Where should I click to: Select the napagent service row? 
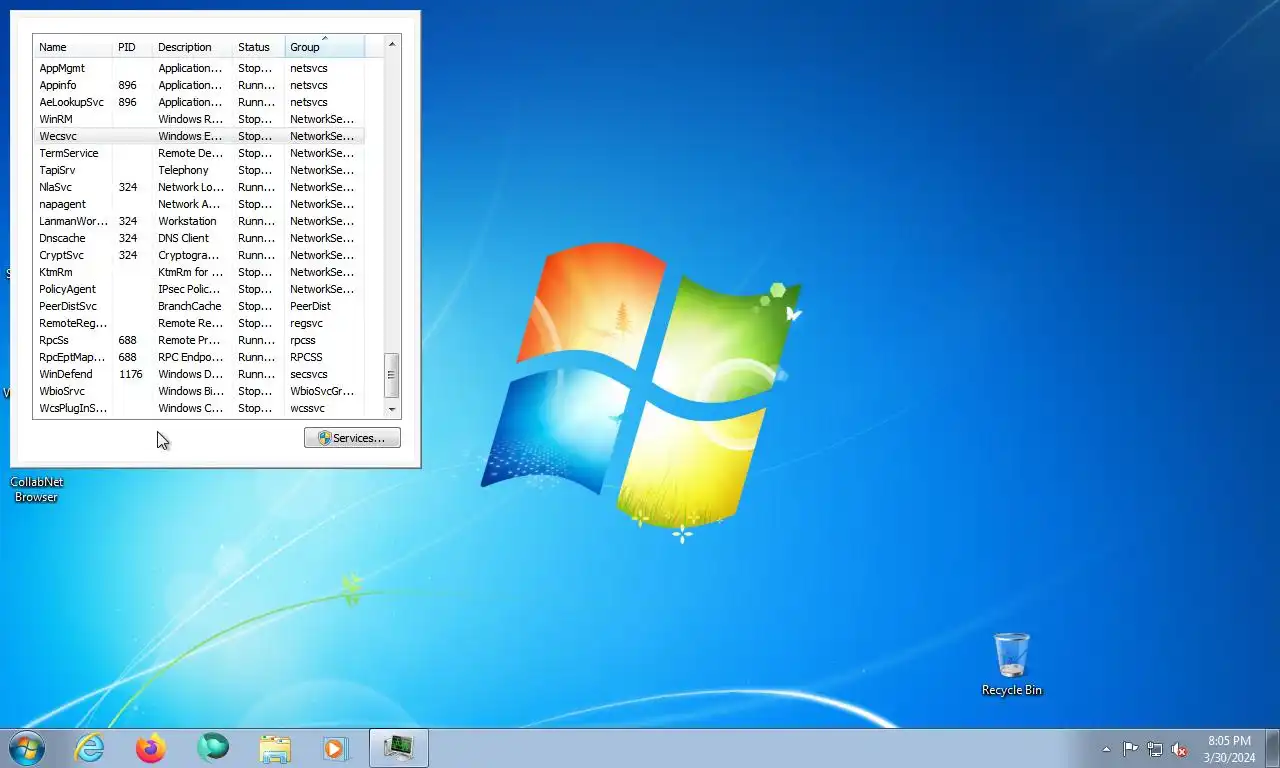tap(199, 204)
